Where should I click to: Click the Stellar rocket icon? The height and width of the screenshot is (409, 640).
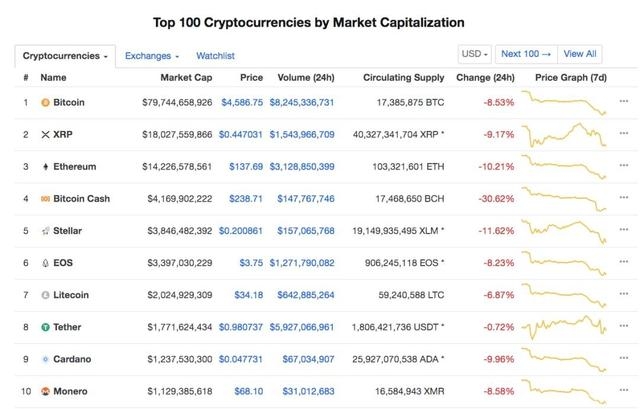click(x=44, y=230)
